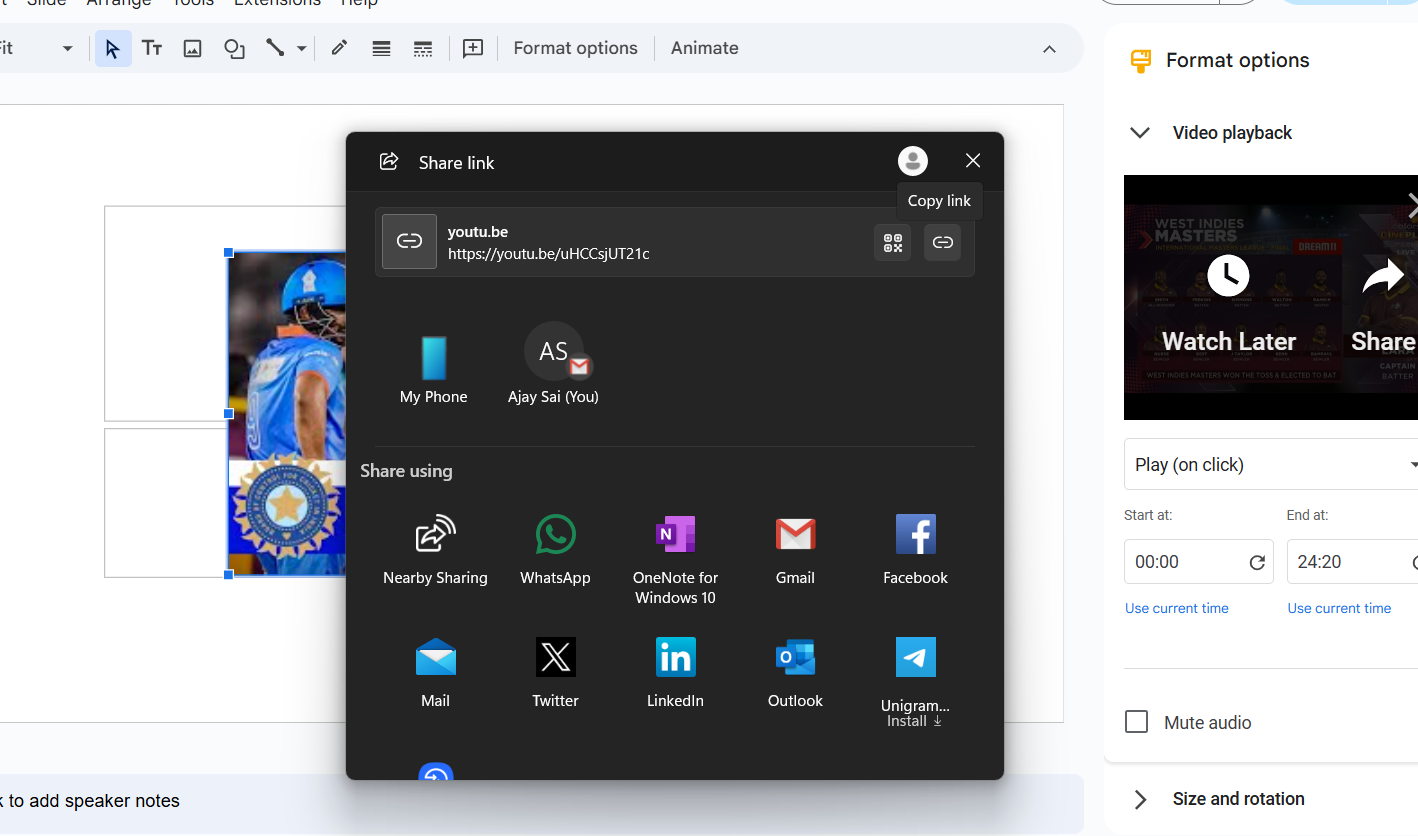Copy the youtu.be link
This screenshot has width=1418, height=836.
[x=942, y=242]
